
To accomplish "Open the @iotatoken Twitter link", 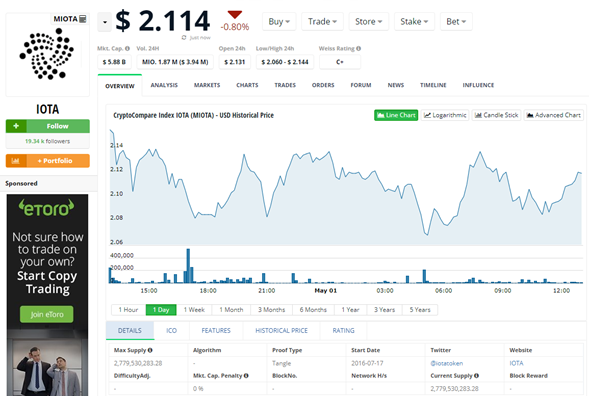I will point(447,363).
